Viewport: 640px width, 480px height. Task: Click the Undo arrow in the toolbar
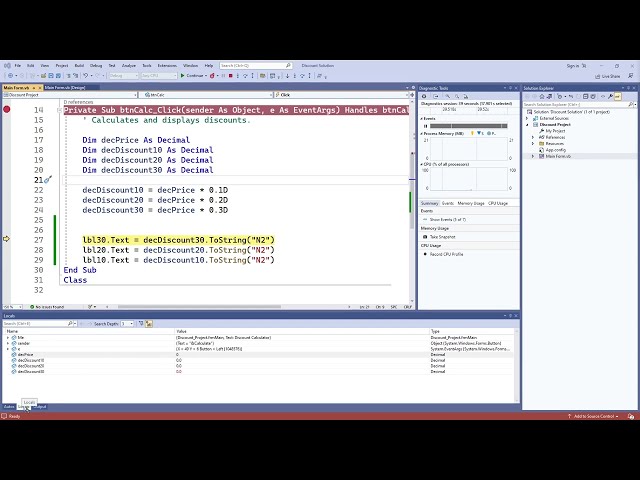[x=85, y=76]
